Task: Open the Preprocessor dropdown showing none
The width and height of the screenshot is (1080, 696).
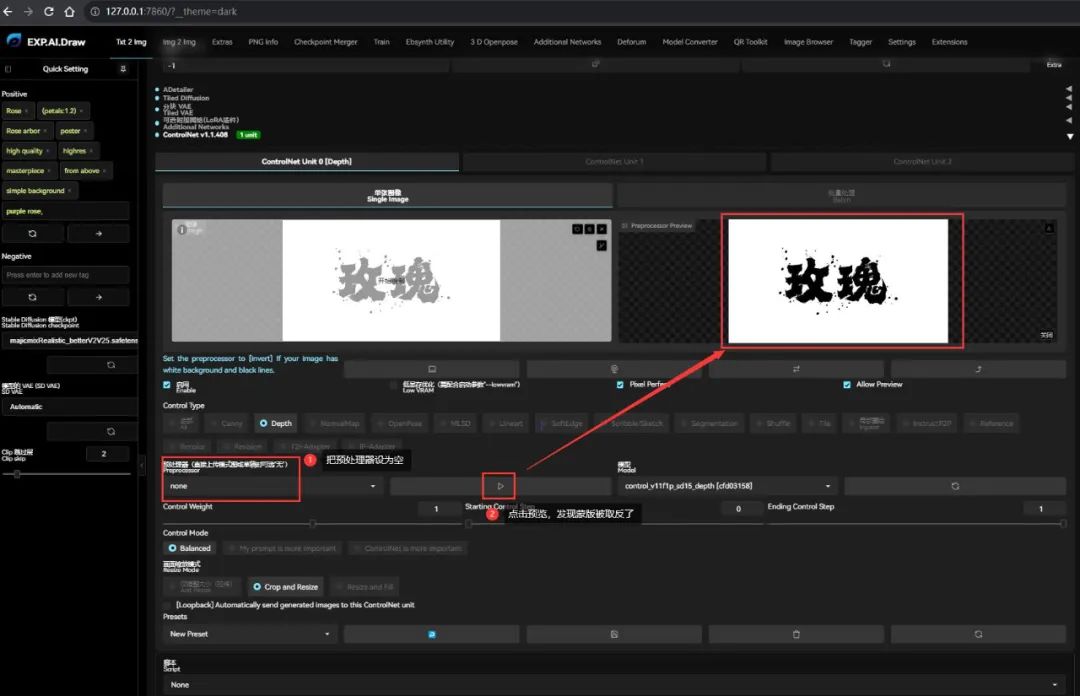Action: pyautogui.click(x=273, y=486)
